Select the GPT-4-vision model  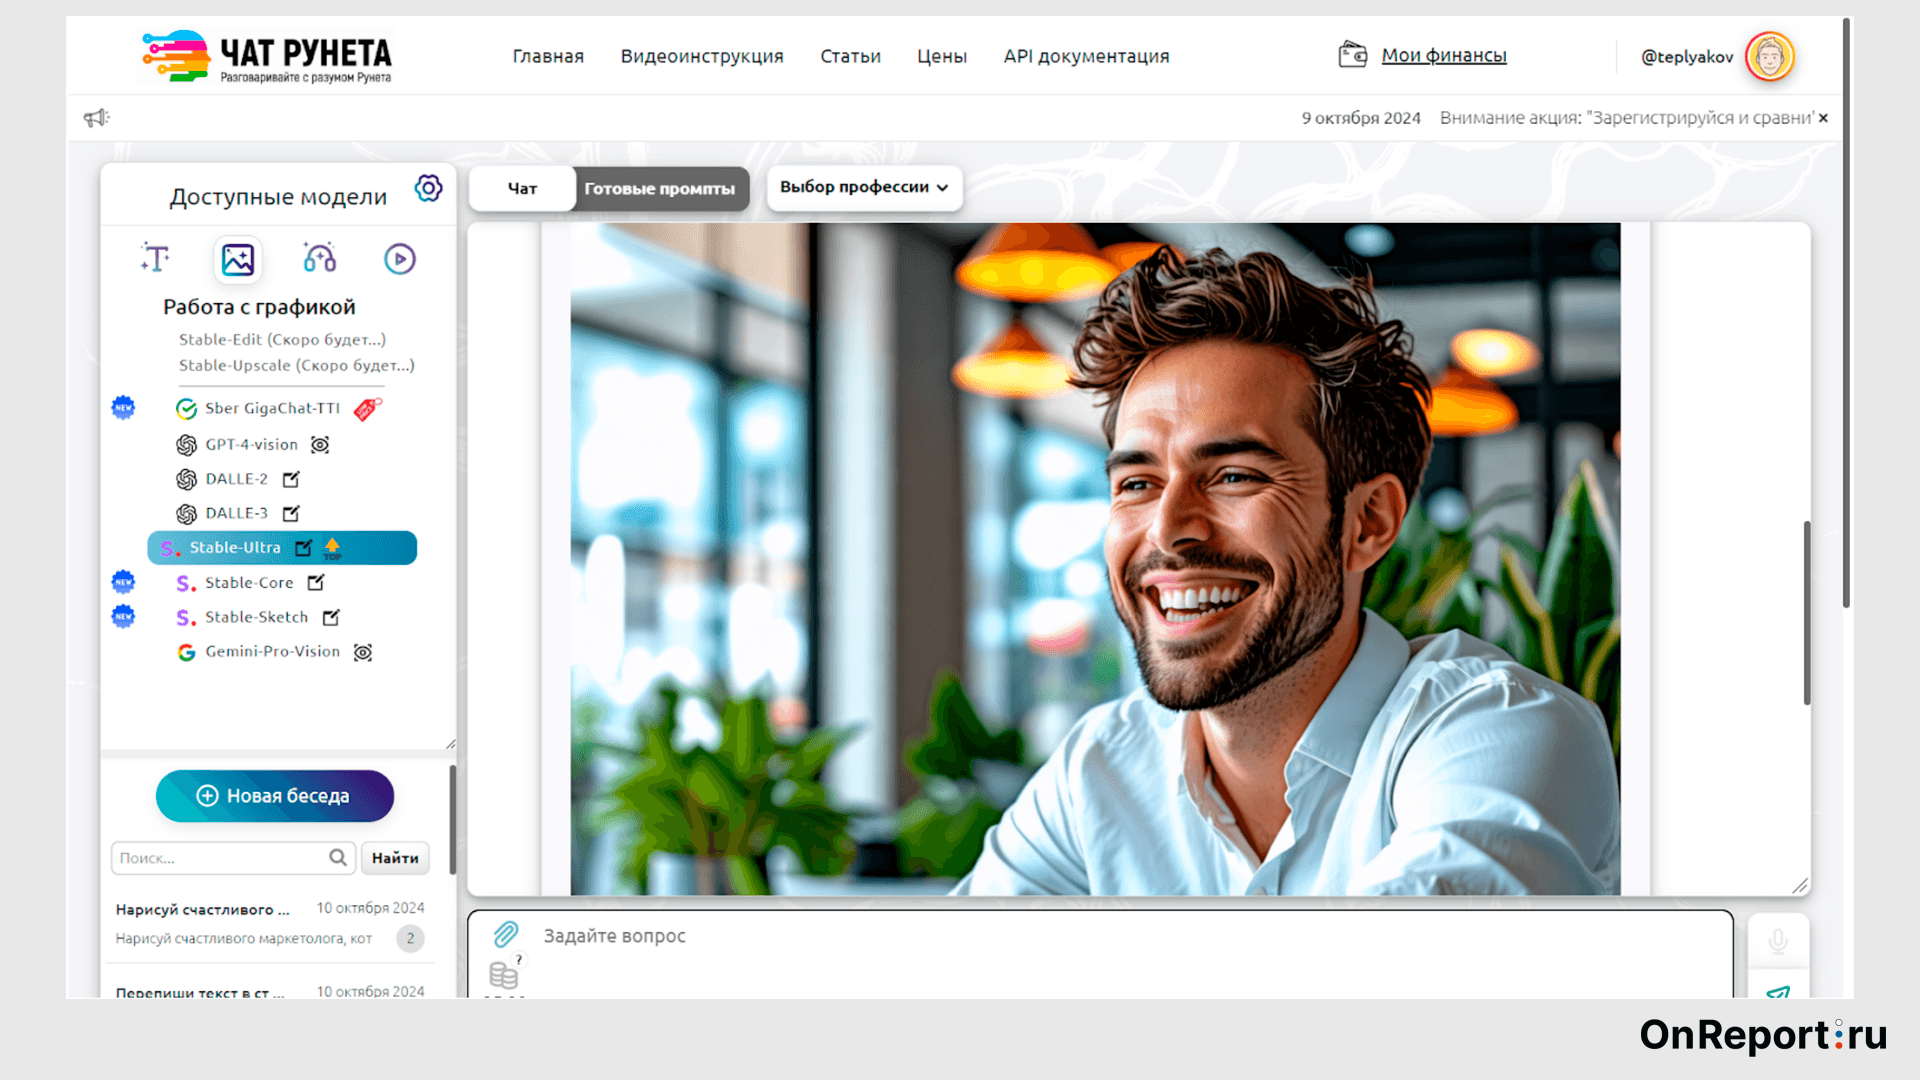(x=251, y=444)
